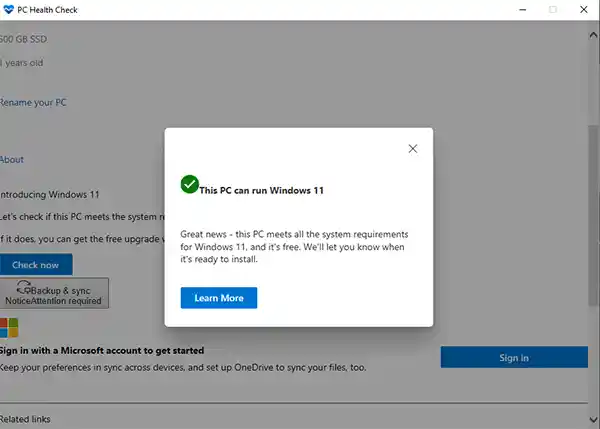Close the PC Health Check window
The image size is (600, 429).
(x=584, y=10)
